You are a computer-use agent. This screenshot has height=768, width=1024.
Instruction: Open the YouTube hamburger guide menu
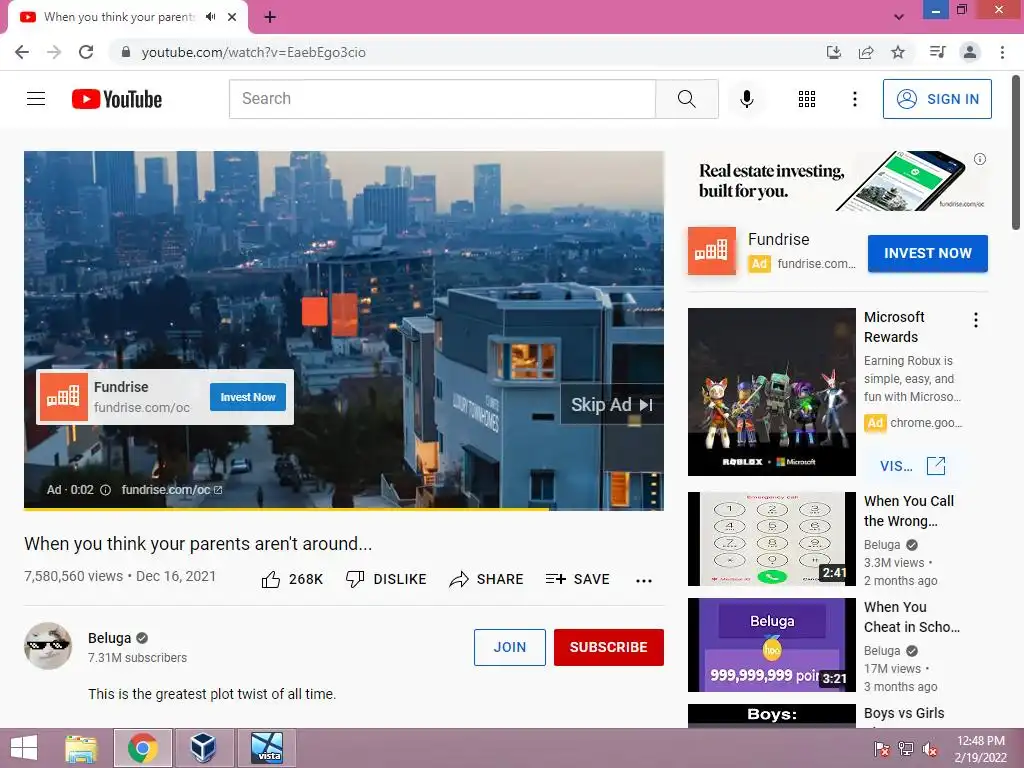[x=36, y=99]
